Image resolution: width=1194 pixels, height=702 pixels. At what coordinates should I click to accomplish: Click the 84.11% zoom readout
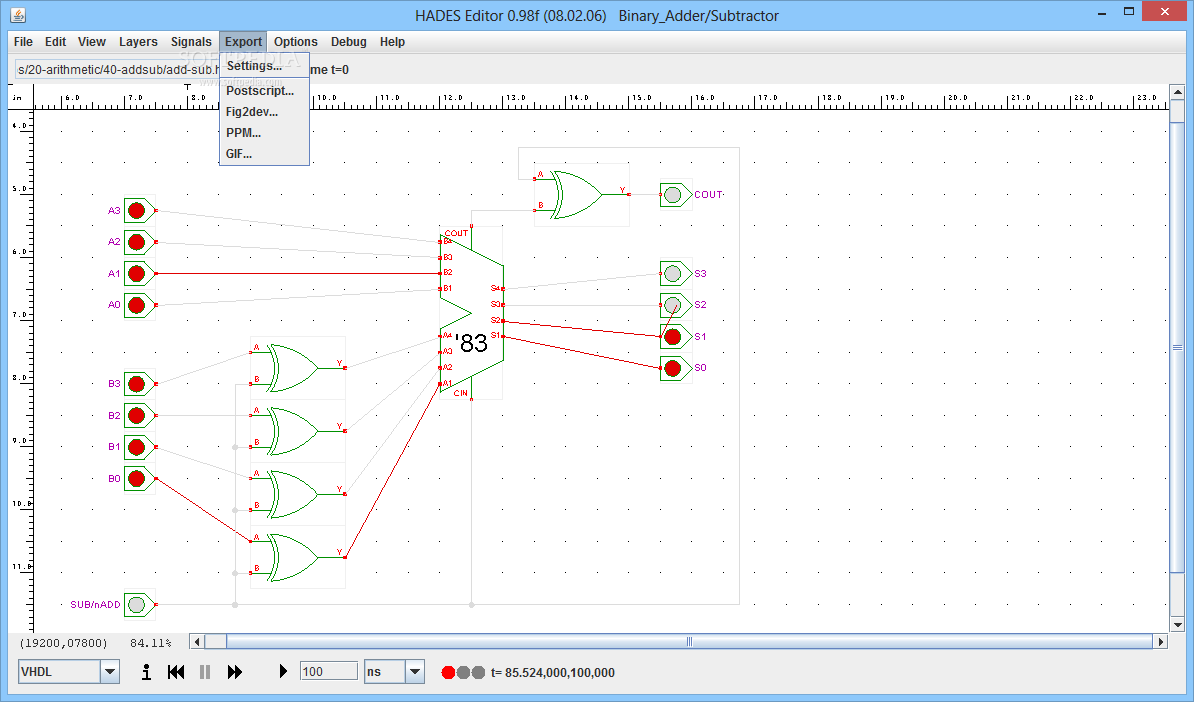pyautogui.click(x=151, y=643)
